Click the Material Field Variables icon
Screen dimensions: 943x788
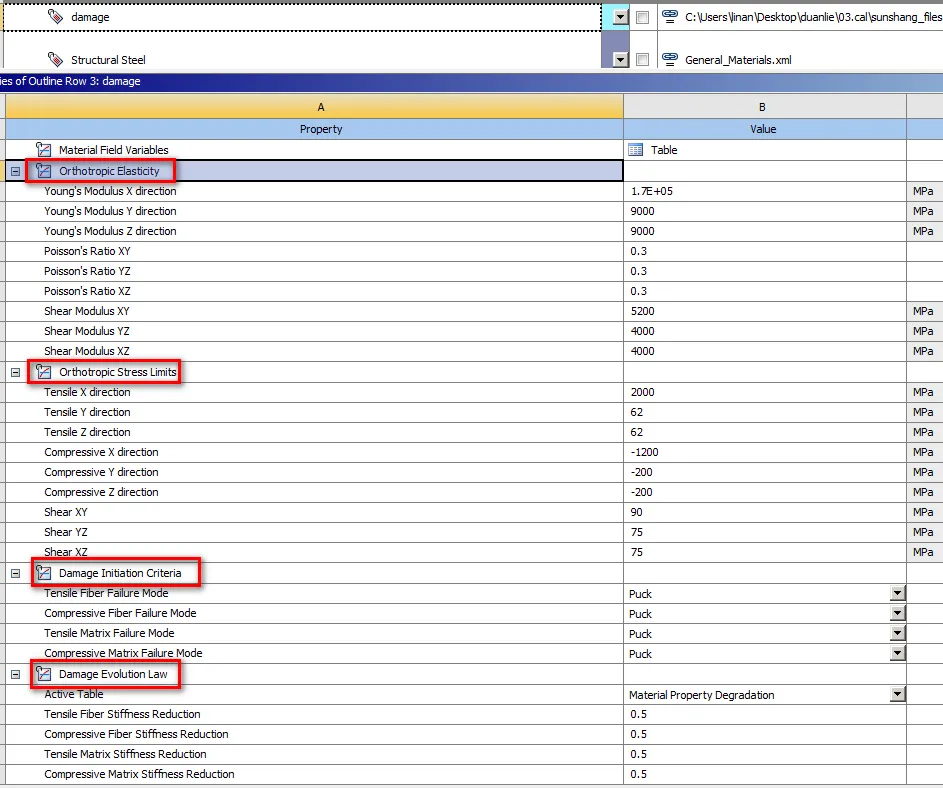pos(44,150)
